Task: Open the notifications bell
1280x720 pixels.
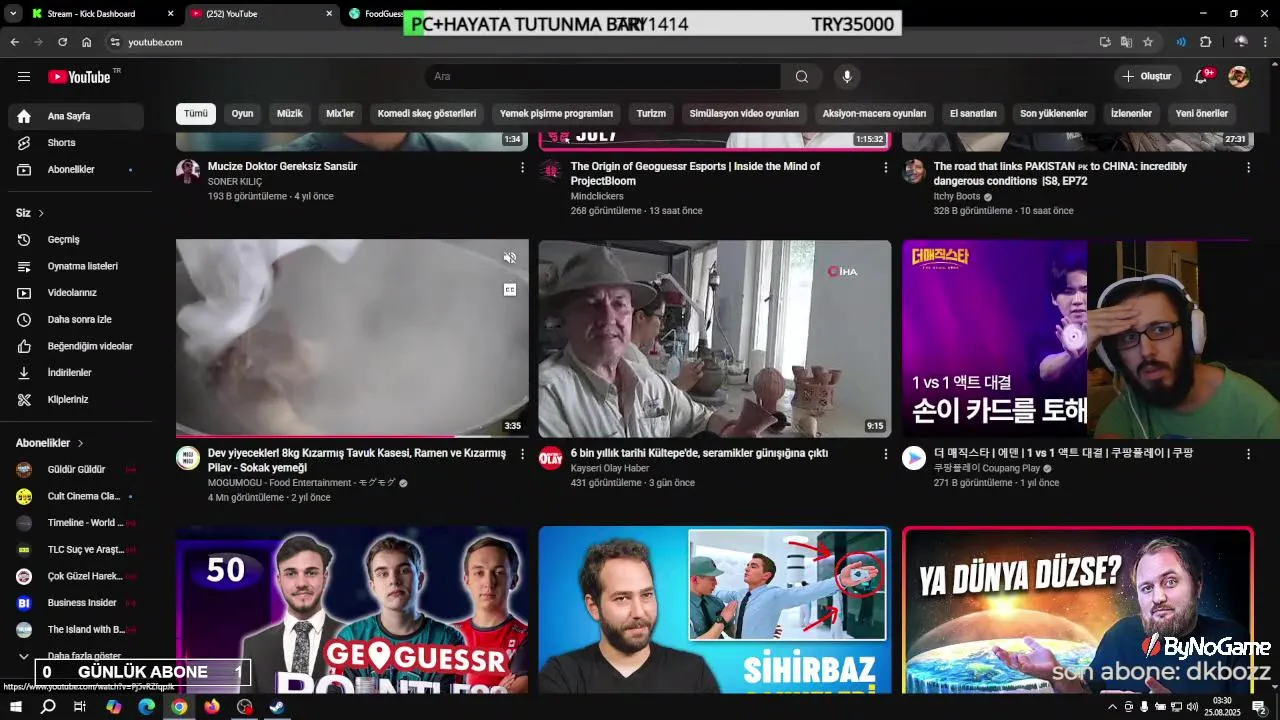Action: pos(1202,77)
